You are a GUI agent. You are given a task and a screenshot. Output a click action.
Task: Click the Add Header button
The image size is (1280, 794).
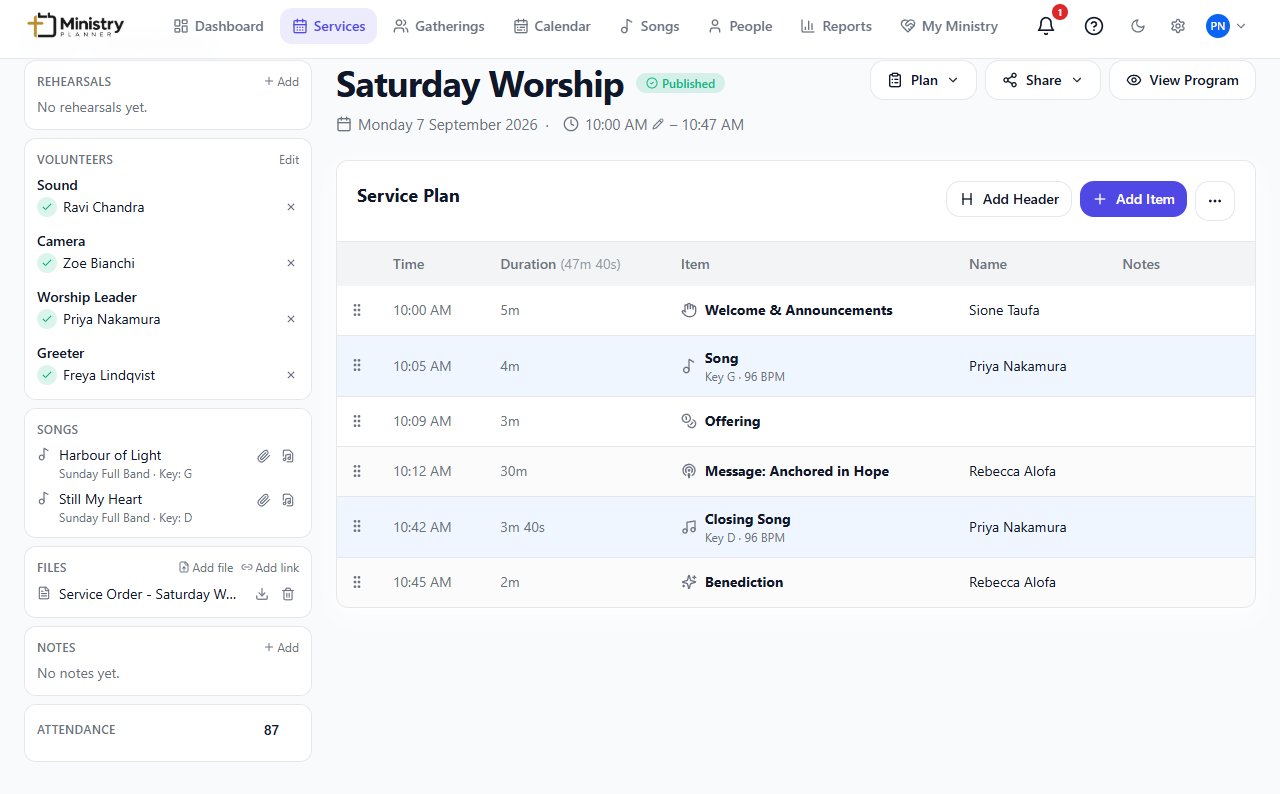1009,199
